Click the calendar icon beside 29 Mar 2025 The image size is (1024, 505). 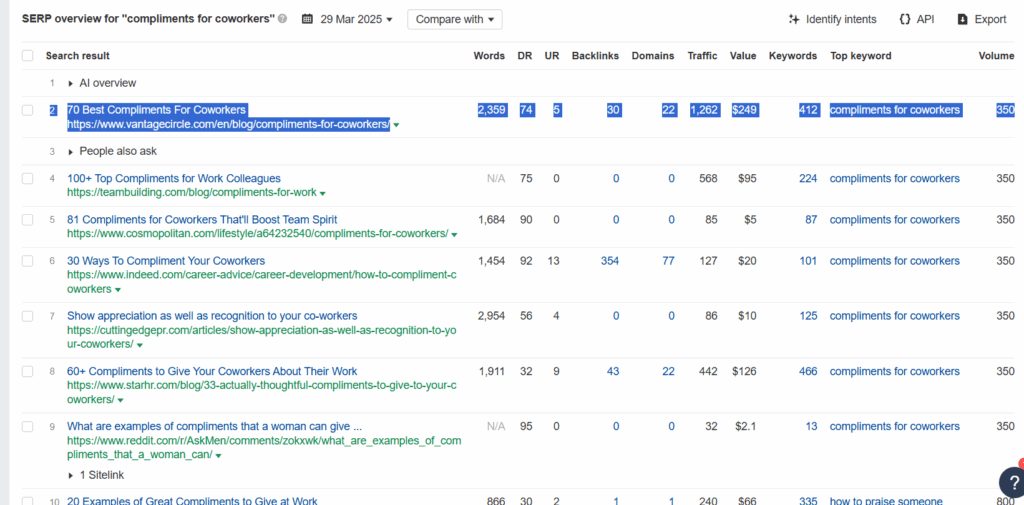pos(307,19)
